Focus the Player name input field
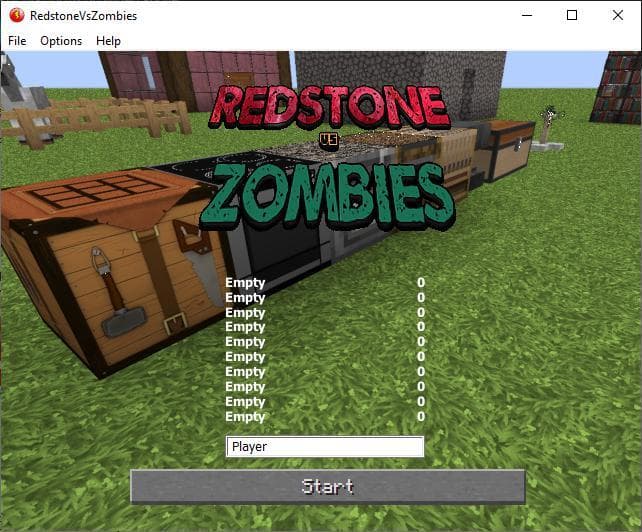The height and width of the screenshot is (532, 642). 325,446
